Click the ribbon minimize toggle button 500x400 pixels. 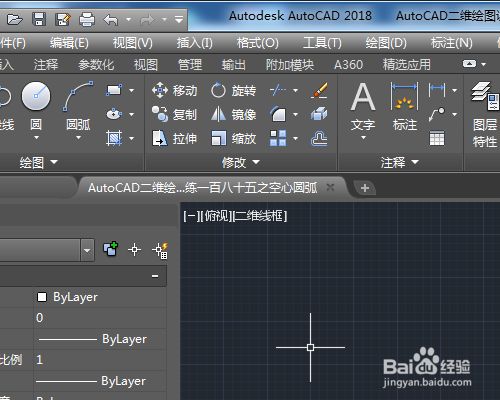[x=469, y=64]
